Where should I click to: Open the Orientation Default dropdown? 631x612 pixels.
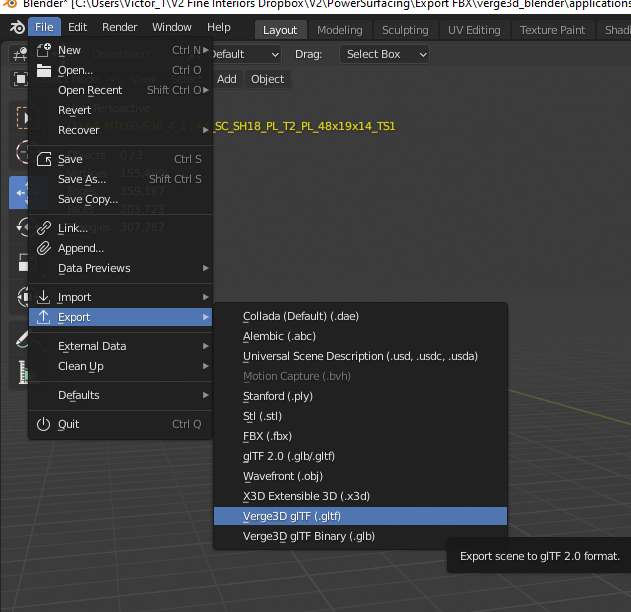click(x=245, y=54)
